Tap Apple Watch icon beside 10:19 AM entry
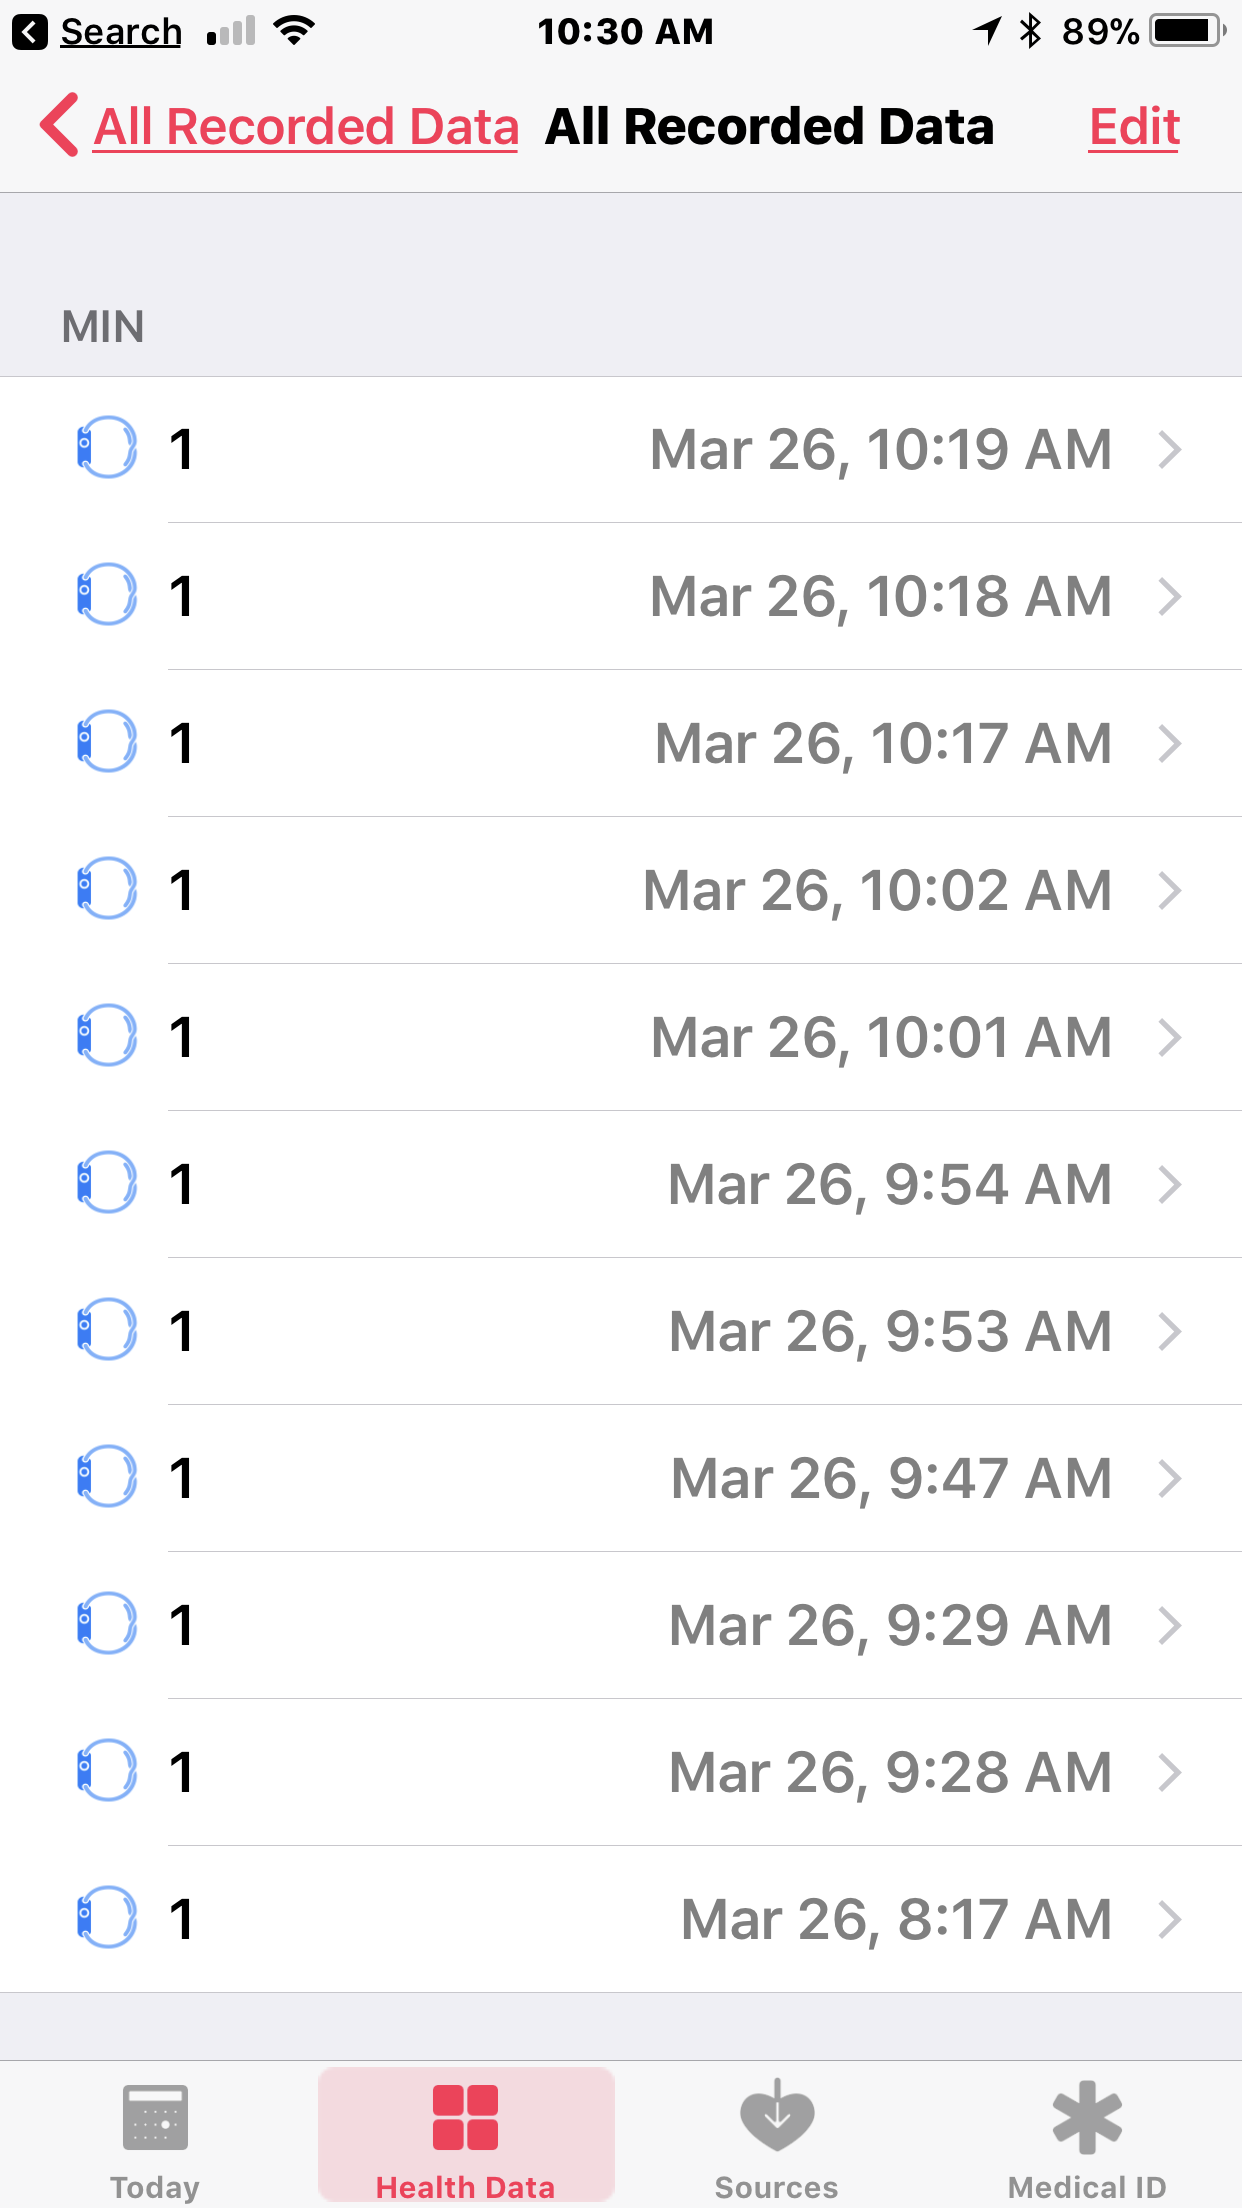The image size is (1242, 2208). pyautogui.click(x=106, y=448)
